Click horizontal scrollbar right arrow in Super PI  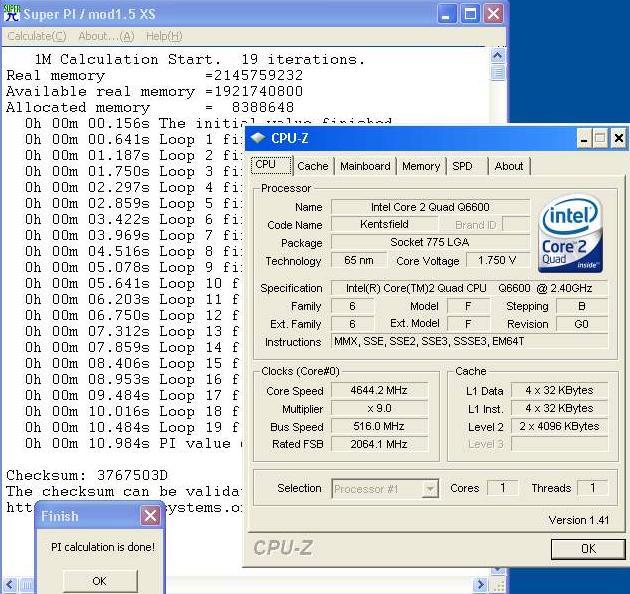point(481,584)
